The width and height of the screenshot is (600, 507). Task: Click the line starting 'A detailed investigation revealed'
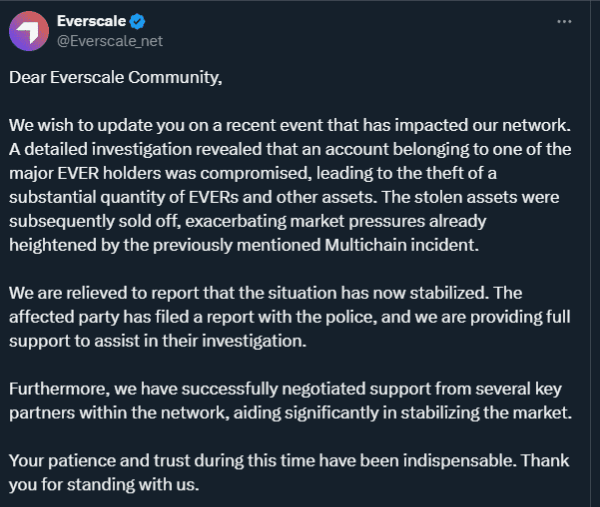click(x=290, y=148)
